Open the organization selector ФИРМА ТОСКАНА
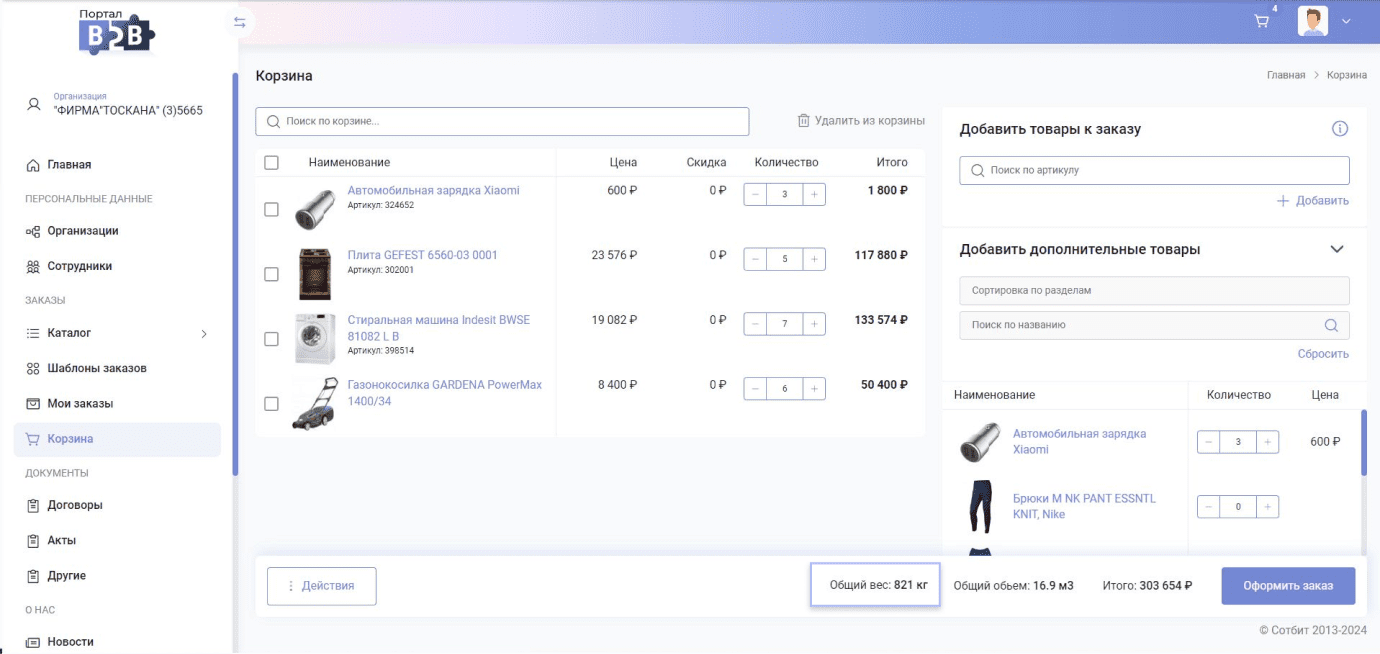The width and height of the screenshot is (1380, 654). coord(116,104)
